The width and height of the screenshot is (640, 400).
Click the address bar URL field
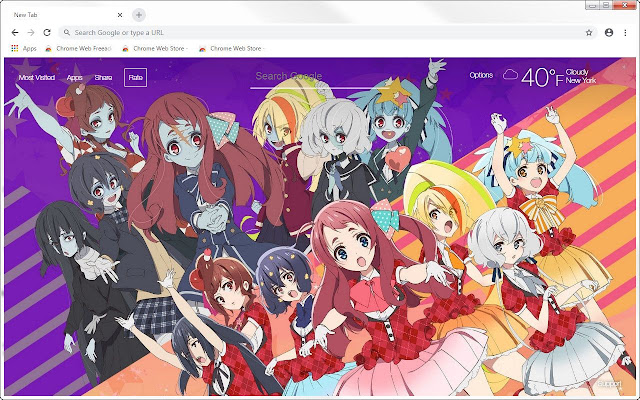click(328, 33)
